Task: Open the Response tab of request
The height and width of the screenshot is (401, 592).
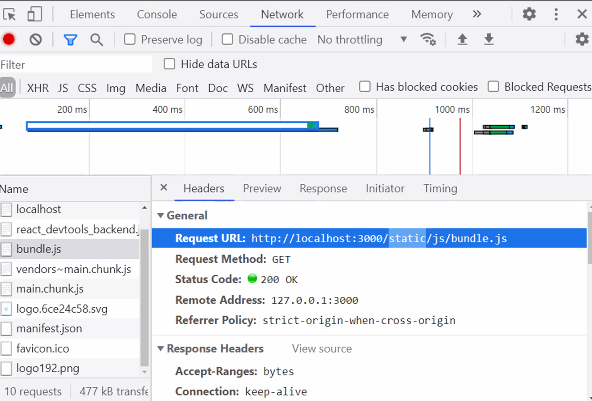Action: (x=323, y=188)
